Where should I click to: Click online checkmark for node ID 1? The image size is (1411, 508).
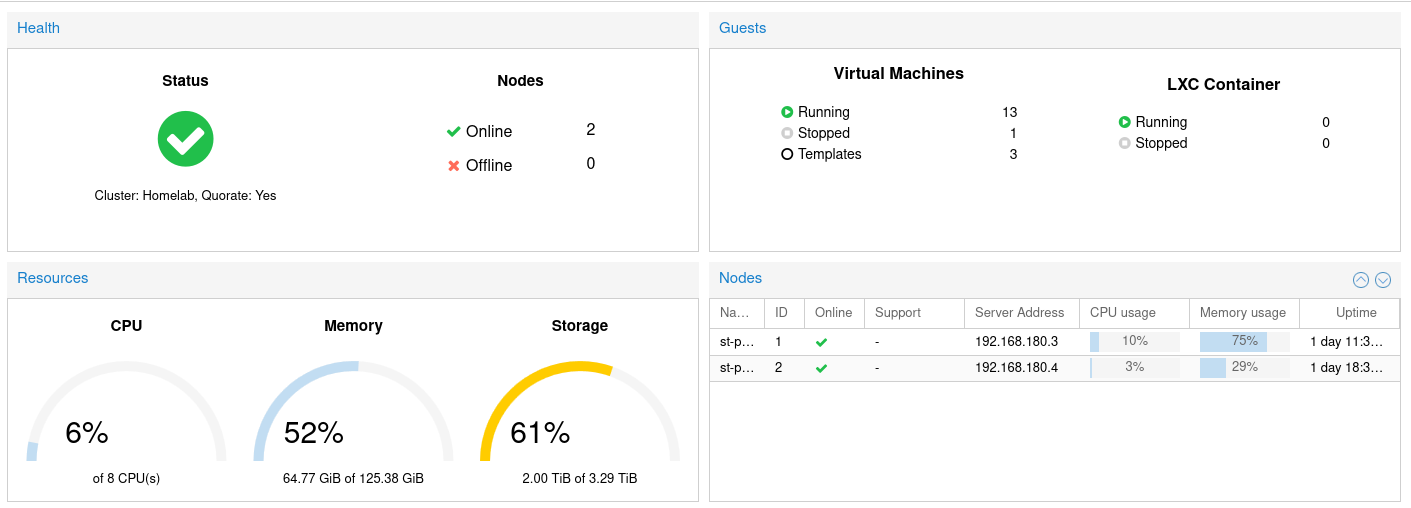821,342
